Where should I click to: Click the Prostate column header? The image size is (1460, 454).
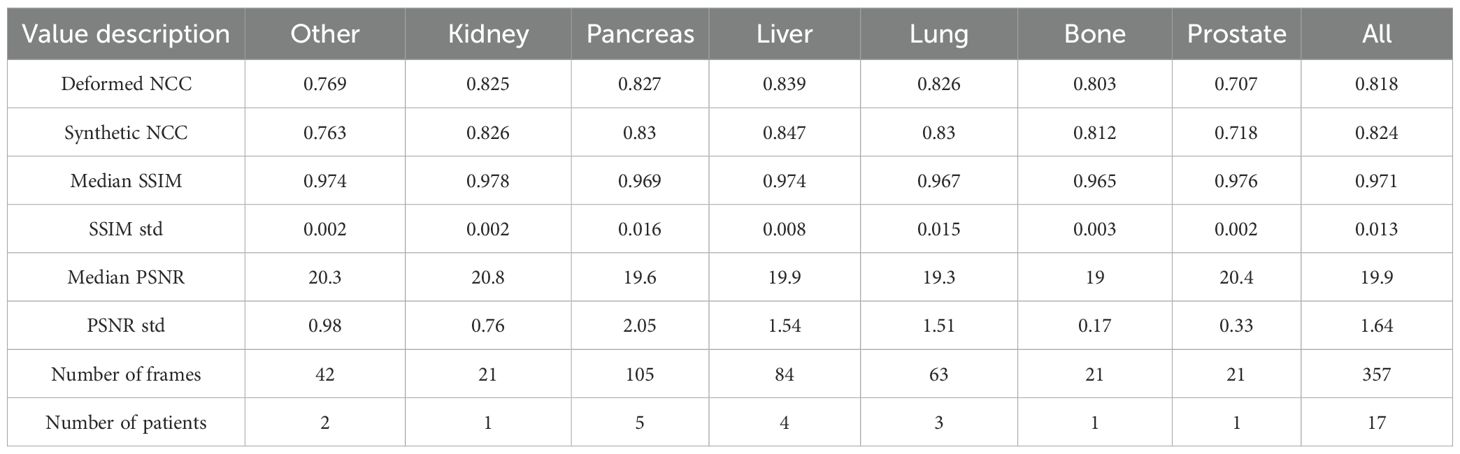click(1237, 34)
